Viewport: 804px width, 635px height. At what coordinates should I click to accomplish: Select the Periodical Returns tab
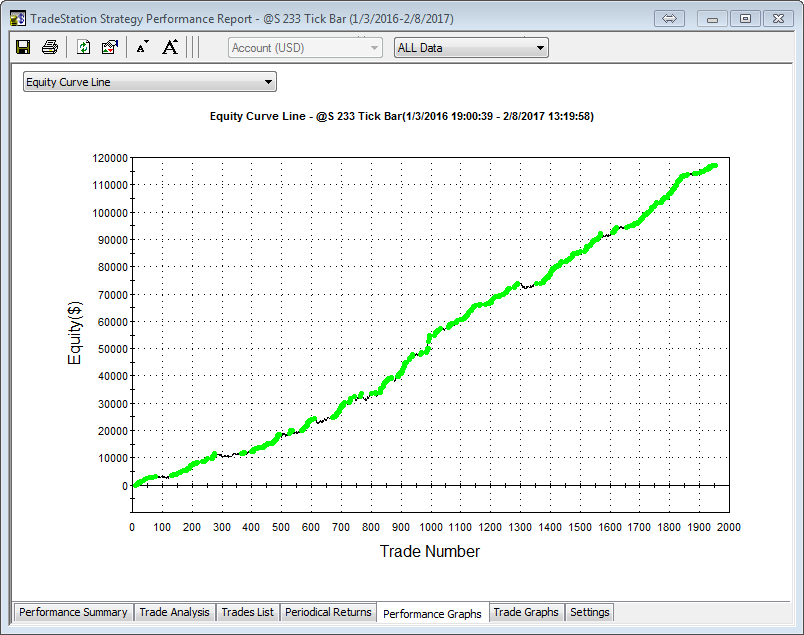pos(328,612)
